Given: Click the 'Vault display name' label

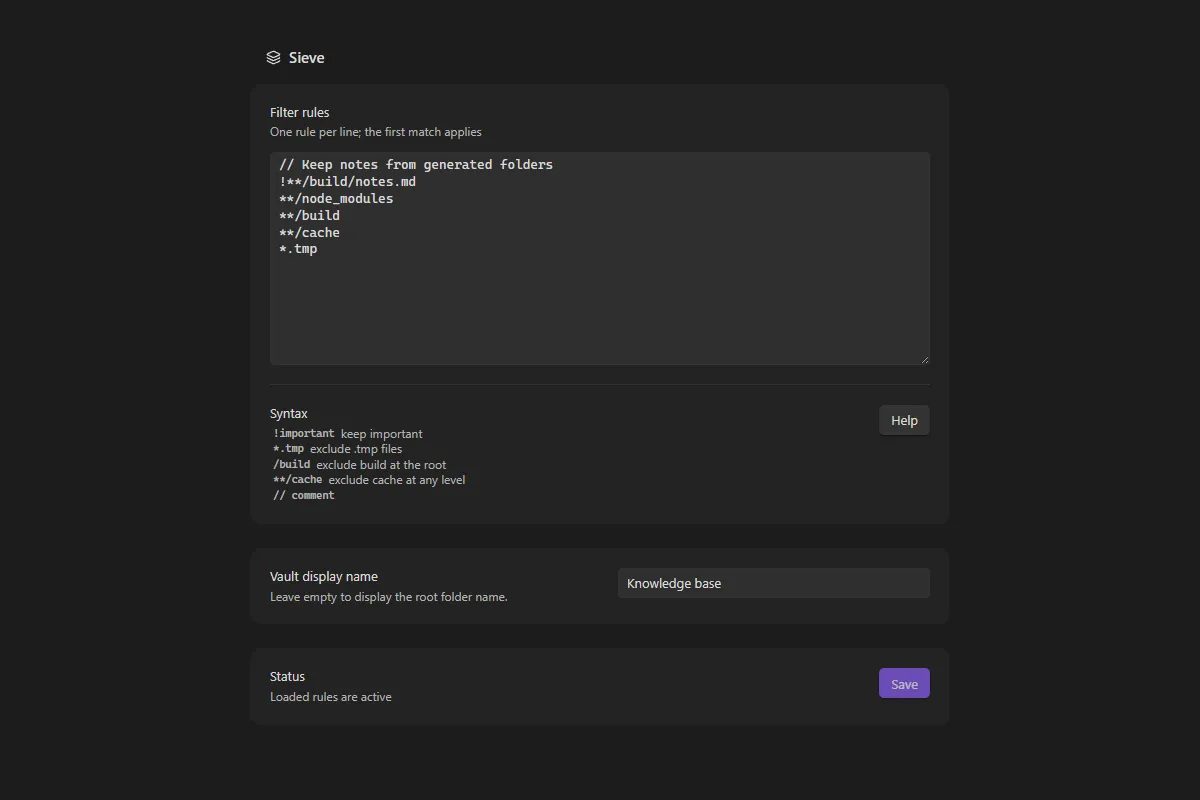Looking at the screenshot, I should (324, 576).
